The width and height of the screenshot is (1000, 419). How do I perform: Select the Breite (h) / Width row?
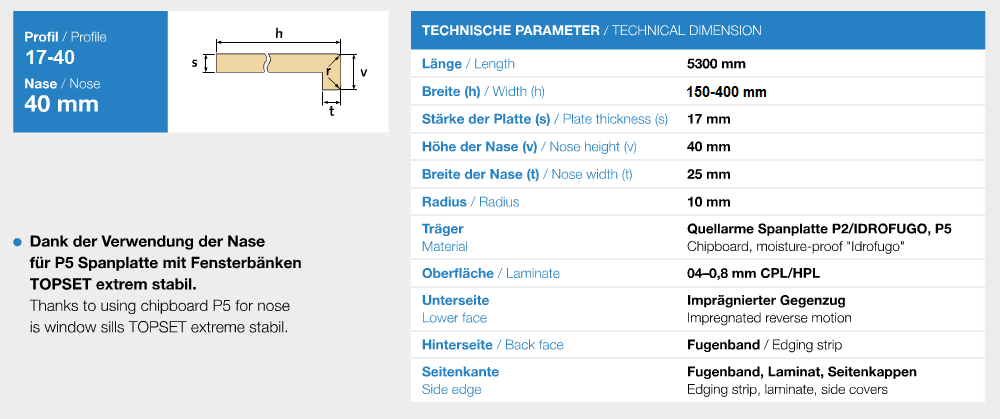pos(698,92)
